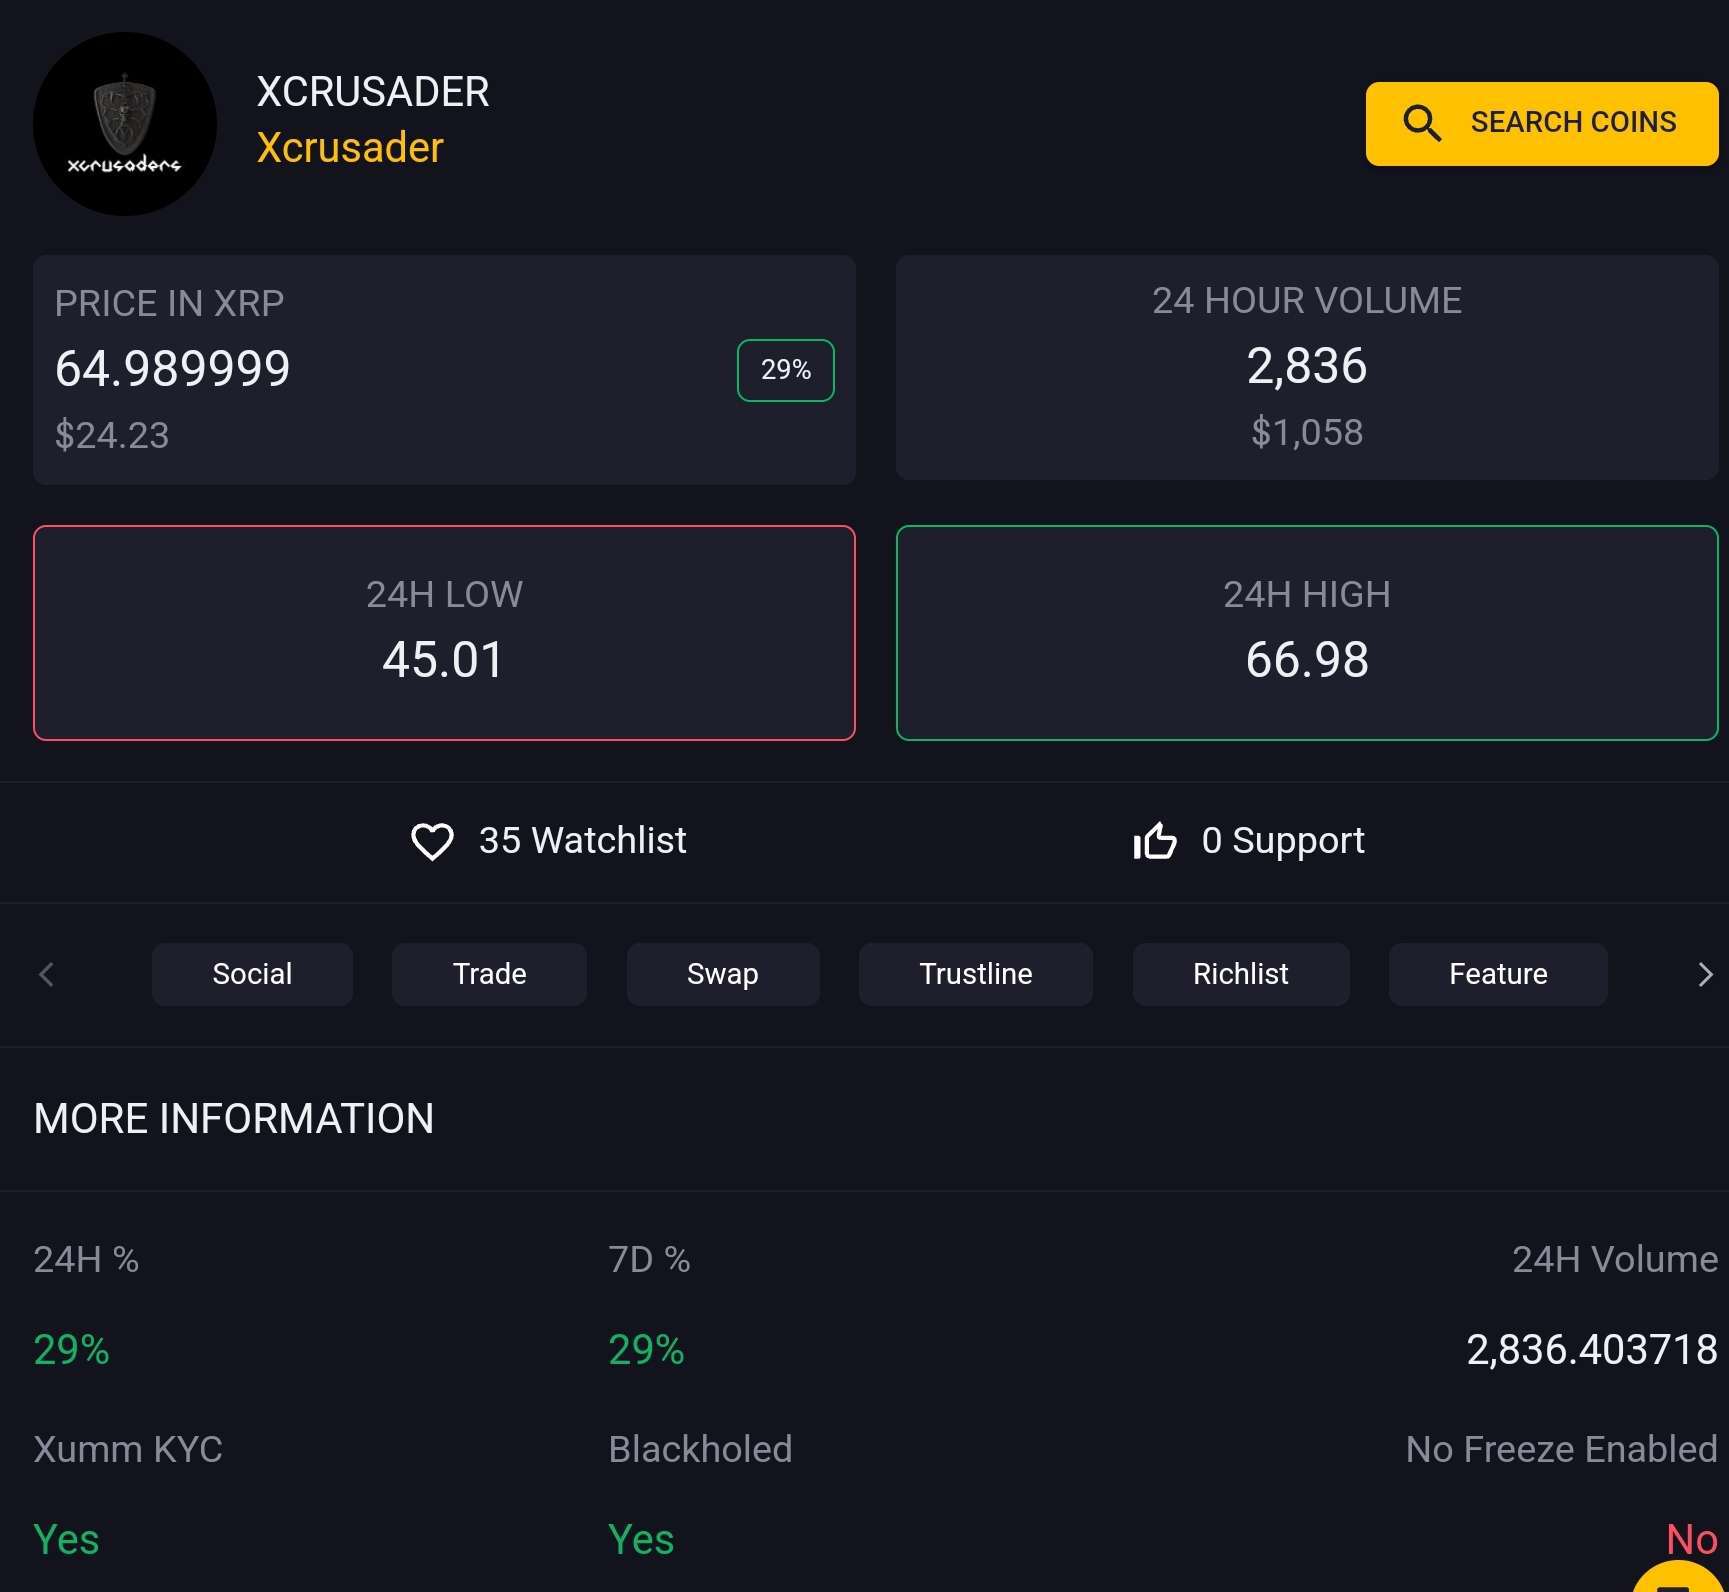
Task: Click the 24 hour volume value 2,836
Action: coord(1307,366)
